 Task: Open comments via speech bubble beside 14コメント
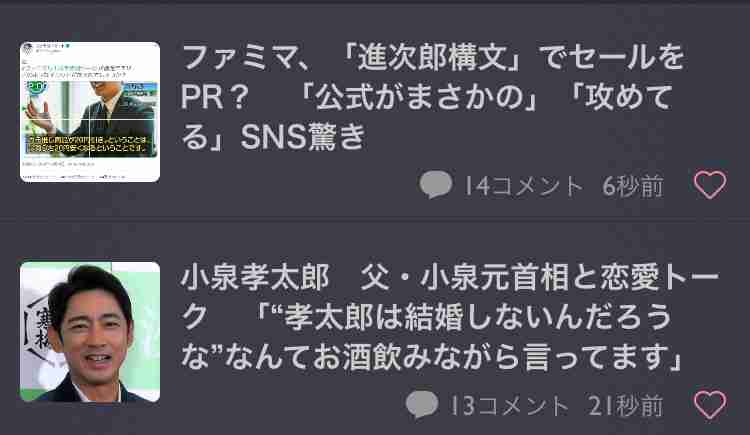tap(435, 184)
